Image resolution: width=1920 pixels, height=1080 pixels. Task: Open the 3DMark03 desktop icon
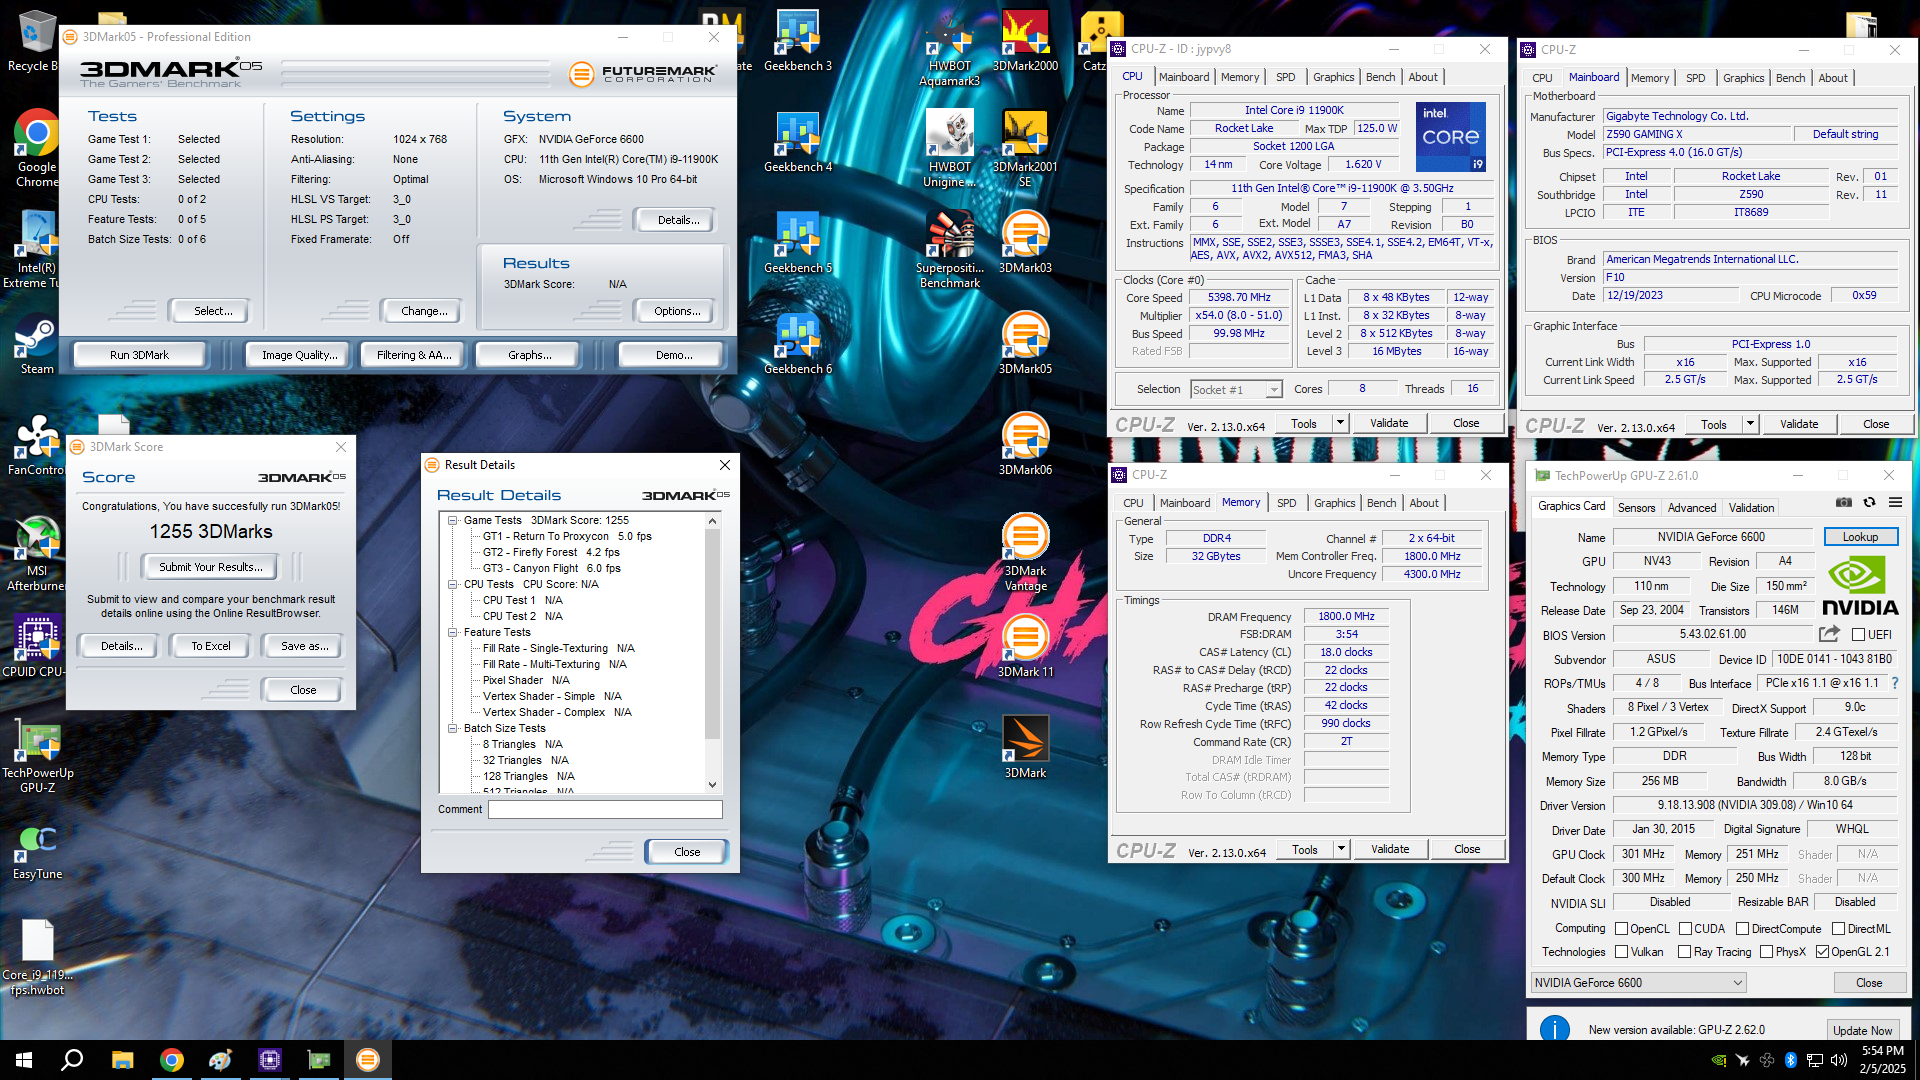coord(1025,243)
